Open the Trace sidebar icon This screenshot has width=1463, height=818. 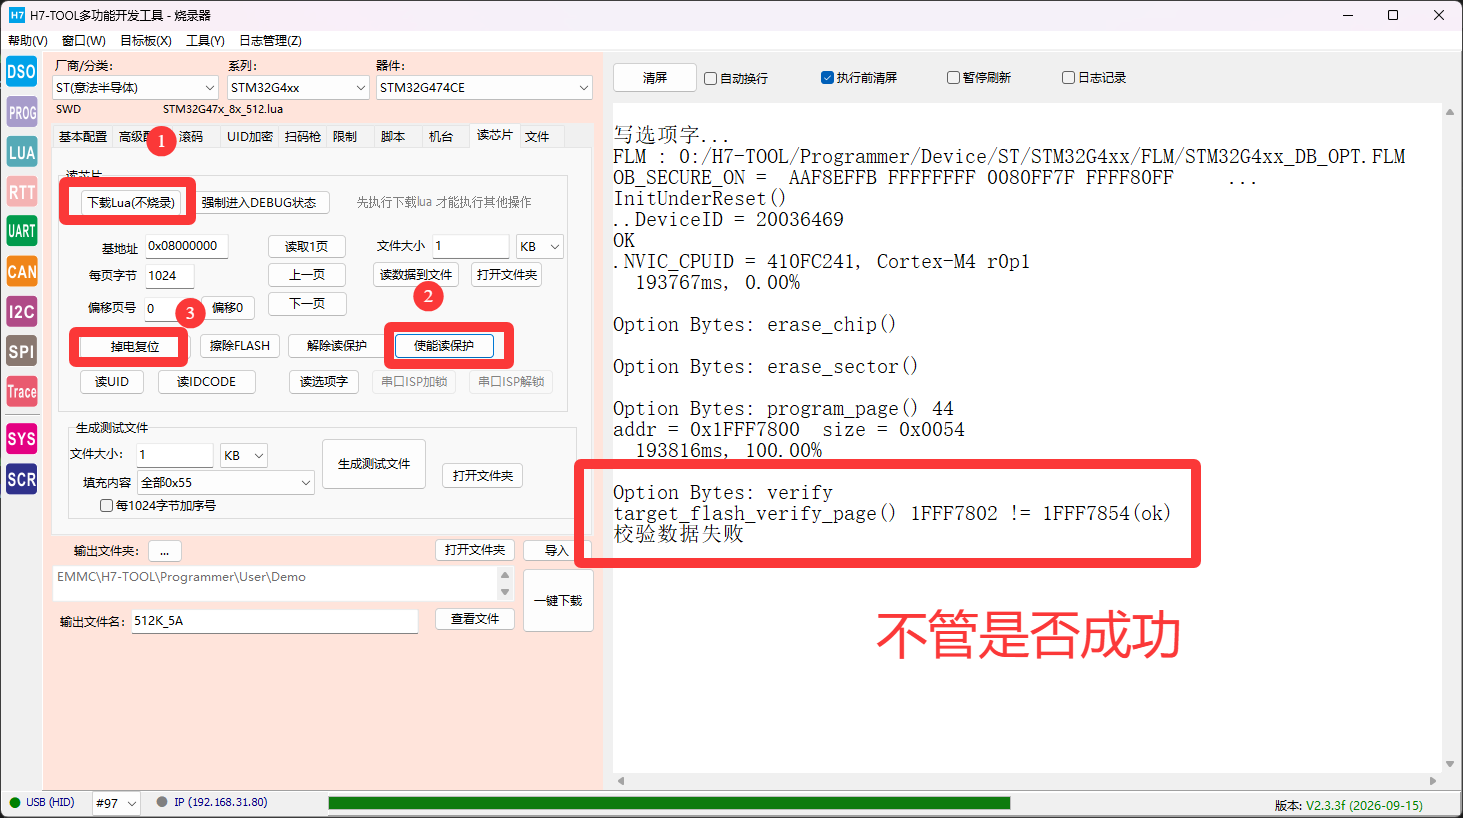(22, 391)
